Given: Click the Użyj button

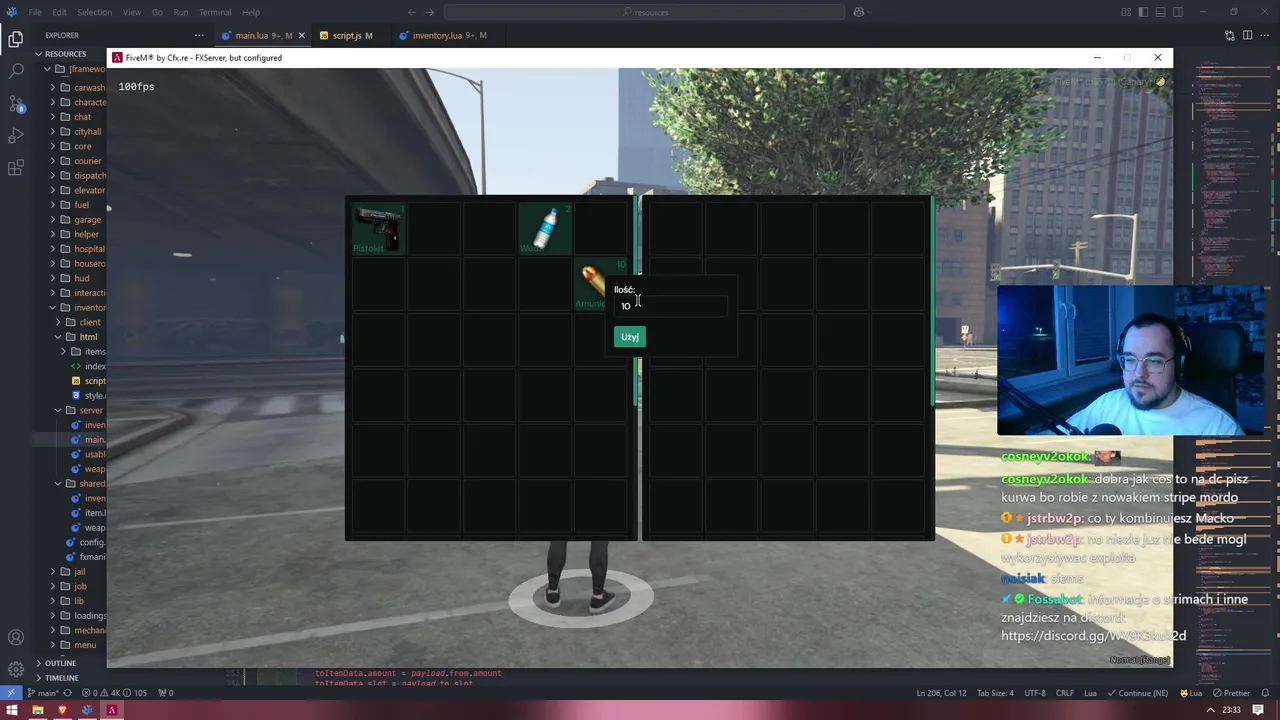Looking at the screenshot, I should pyautogui.click(x=630, y=337).
